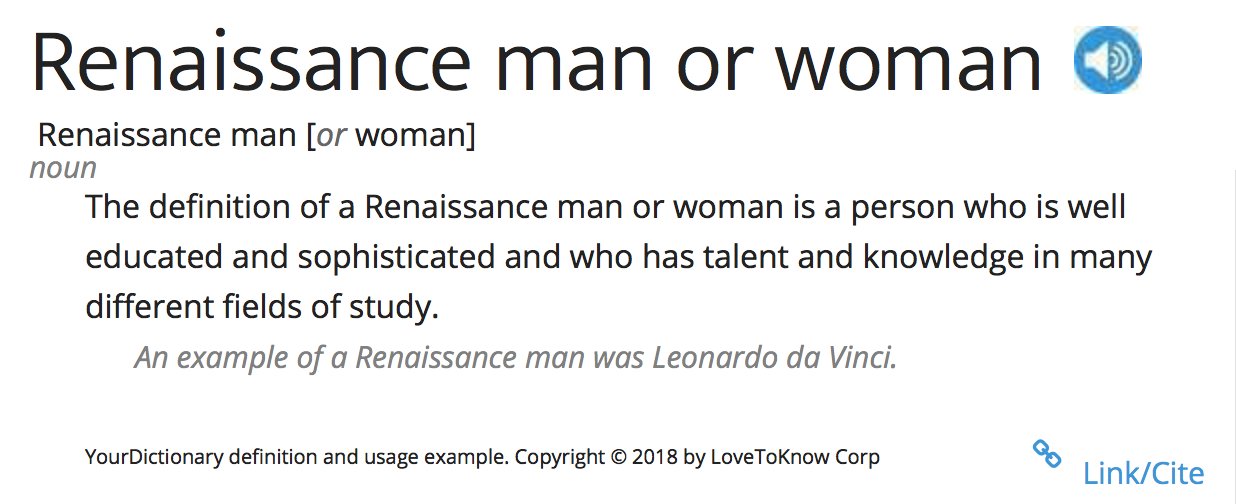Play the audio pronunciation speaker icon
Viewport: 1236px width, 504px height.
pyautogui.click(x=1107, y=60)
